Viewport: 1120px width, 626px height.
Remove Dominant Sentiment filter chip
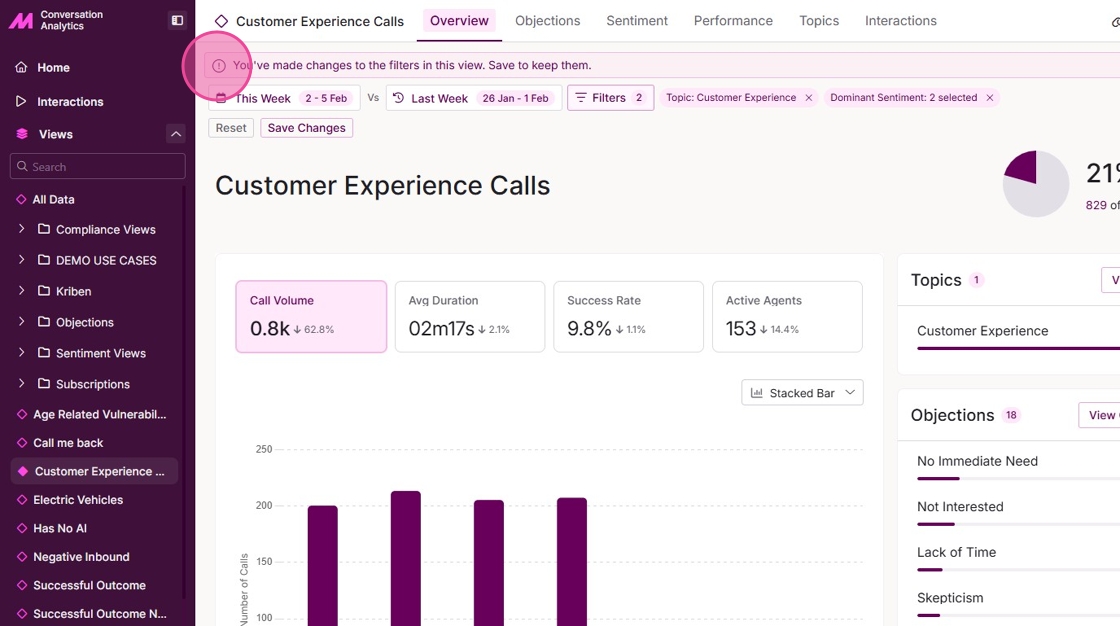[x=990, y=98]
